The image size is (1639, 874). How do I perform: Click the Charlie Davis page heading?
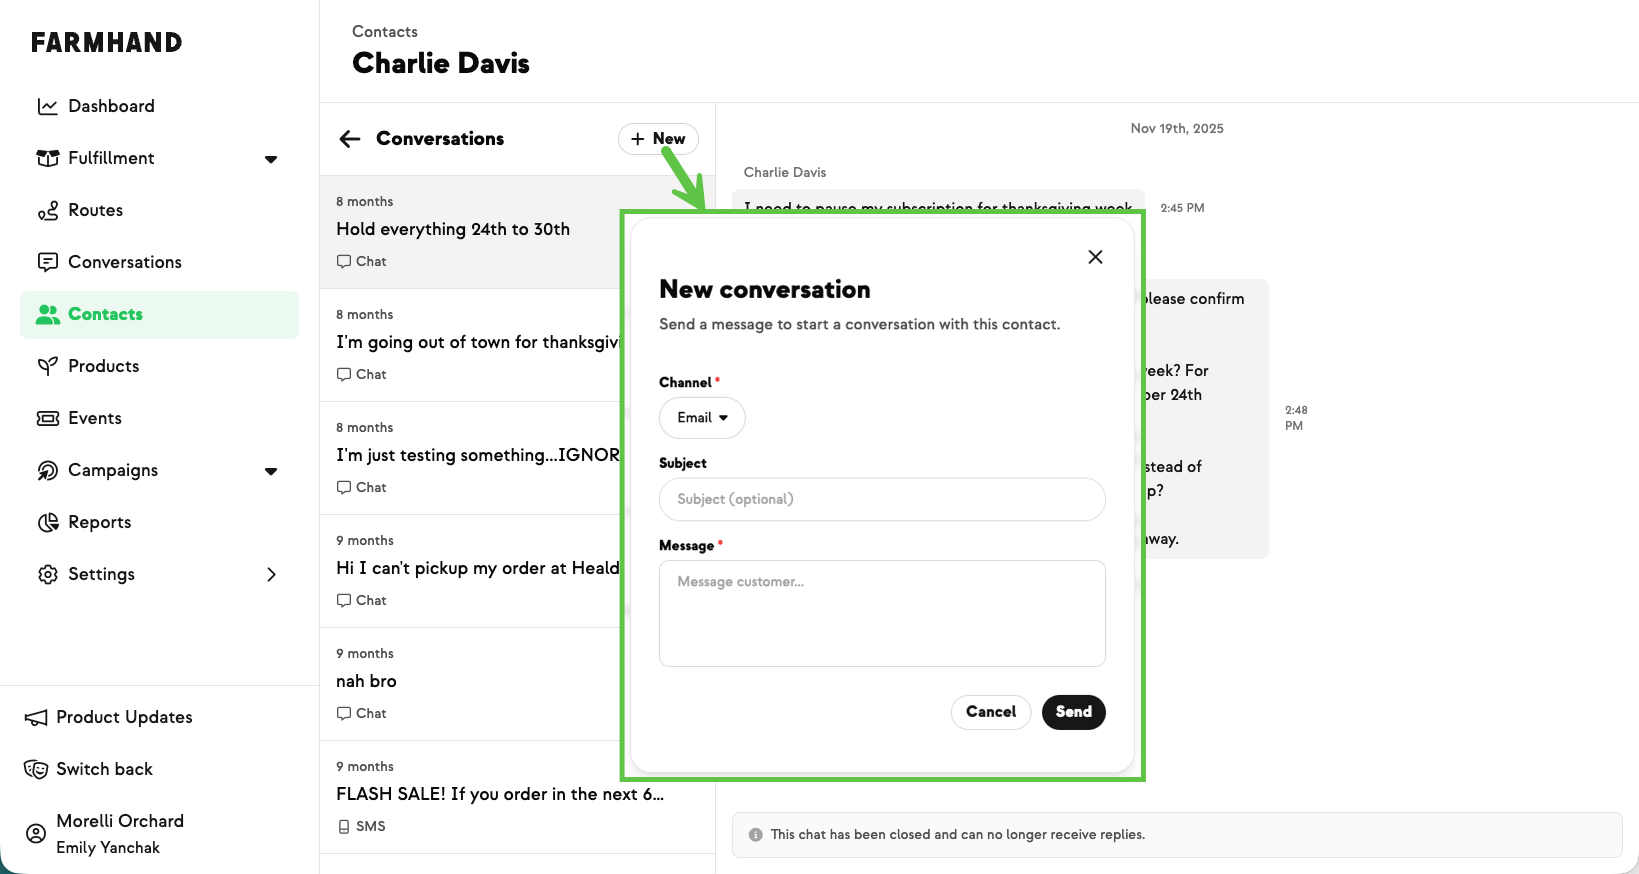[441, 63]
